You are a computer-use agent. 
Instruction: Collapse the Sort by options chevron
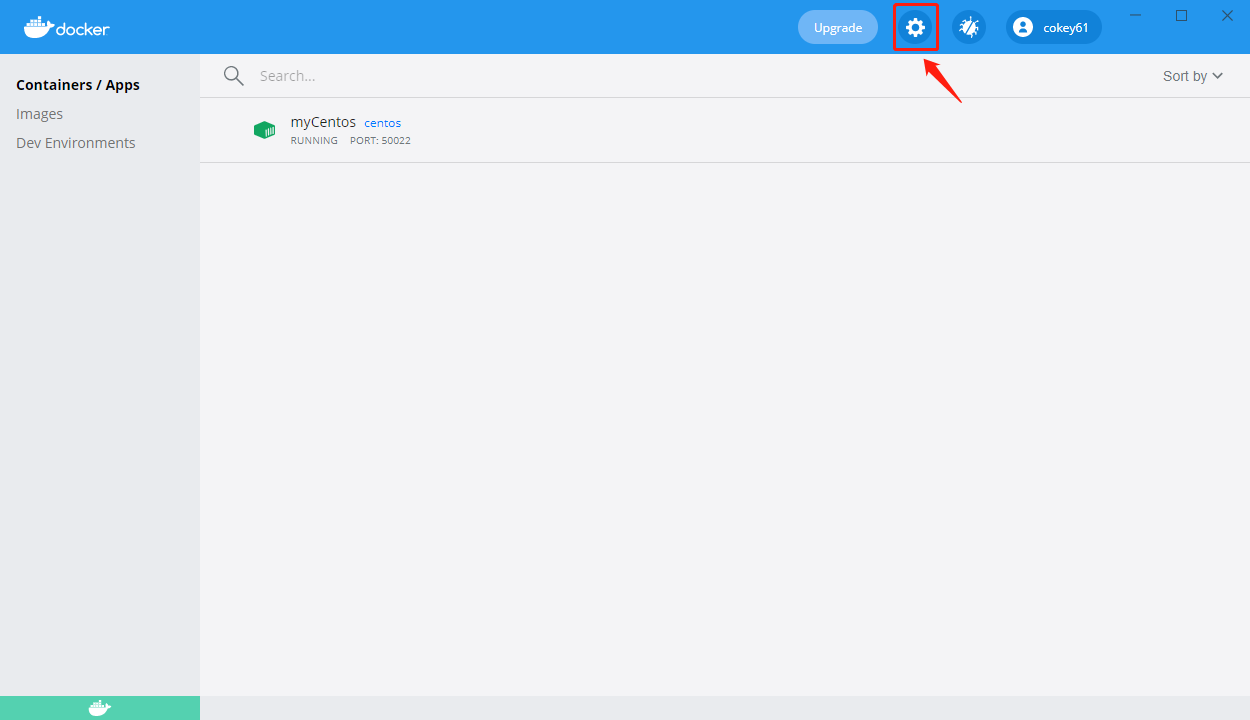tap(1220, 75)
